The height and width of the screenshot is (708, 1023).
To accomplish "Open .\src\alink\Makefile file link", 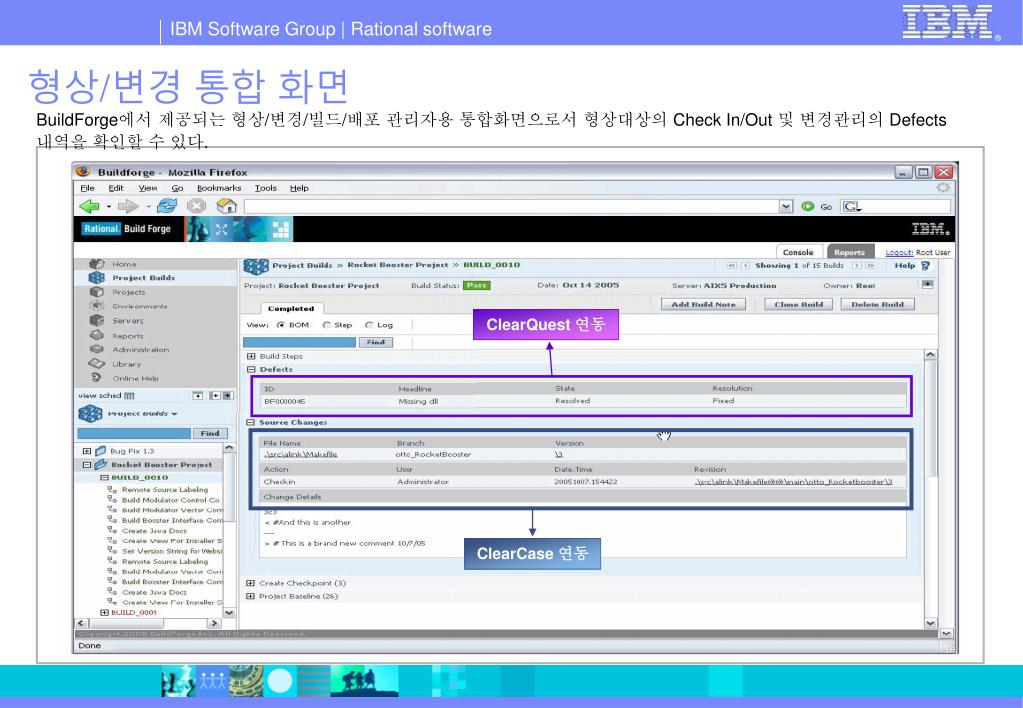I will [x=301, y=454].
